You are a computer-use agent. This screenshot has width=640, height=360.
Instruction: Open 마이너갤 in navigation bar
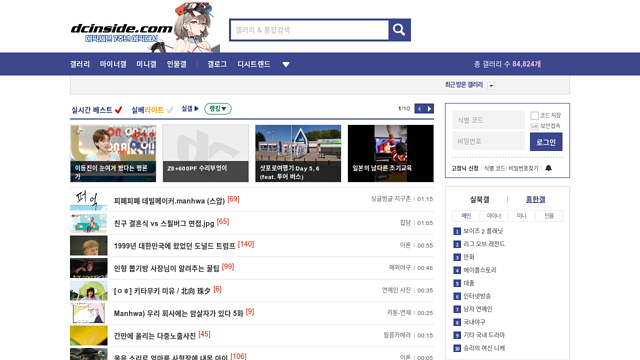click(113, 64)
